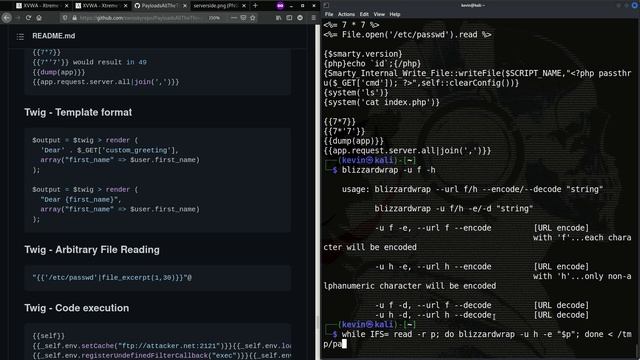The width and height of the screenshot is (640, 360).
Task: Click terminal window icon in title bar
Action: pyautogui.click(x=326, y=5)
